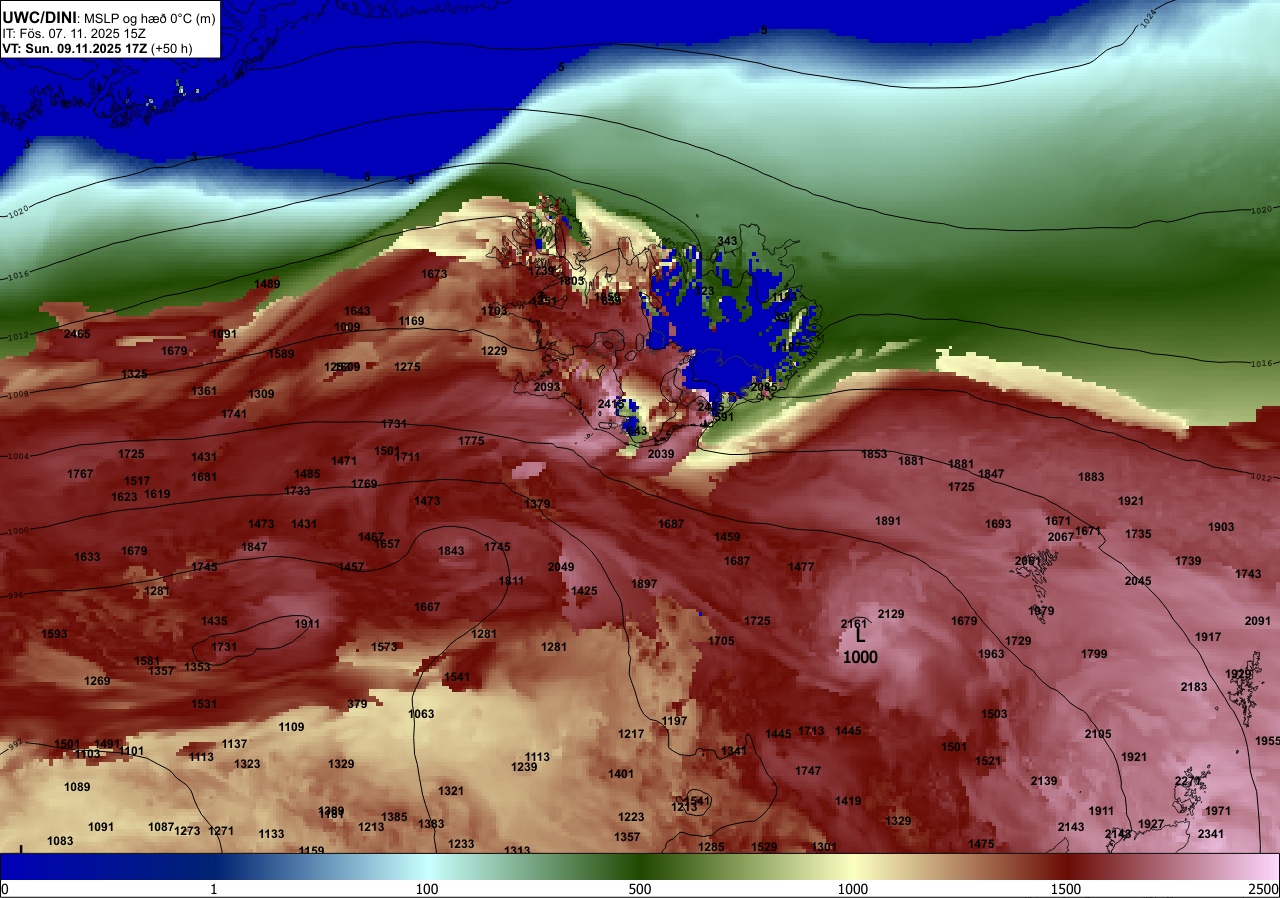
Task: Click the map value 2139
Action: click(1044, 781)
